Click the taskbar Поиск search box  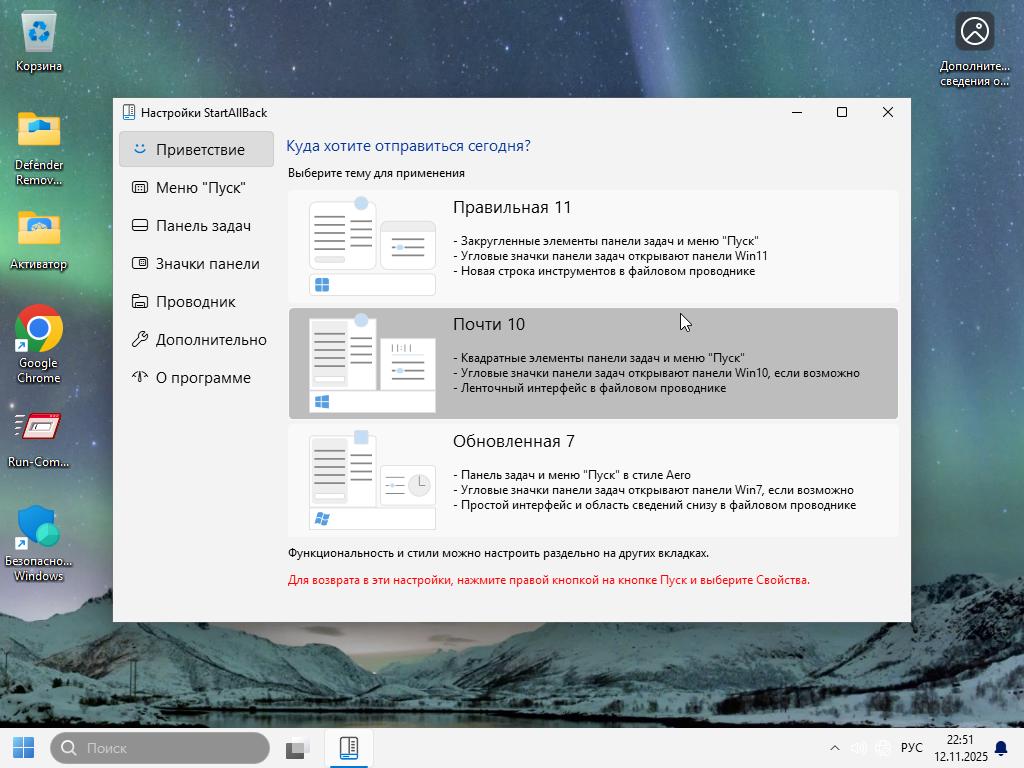coord(160,748)
